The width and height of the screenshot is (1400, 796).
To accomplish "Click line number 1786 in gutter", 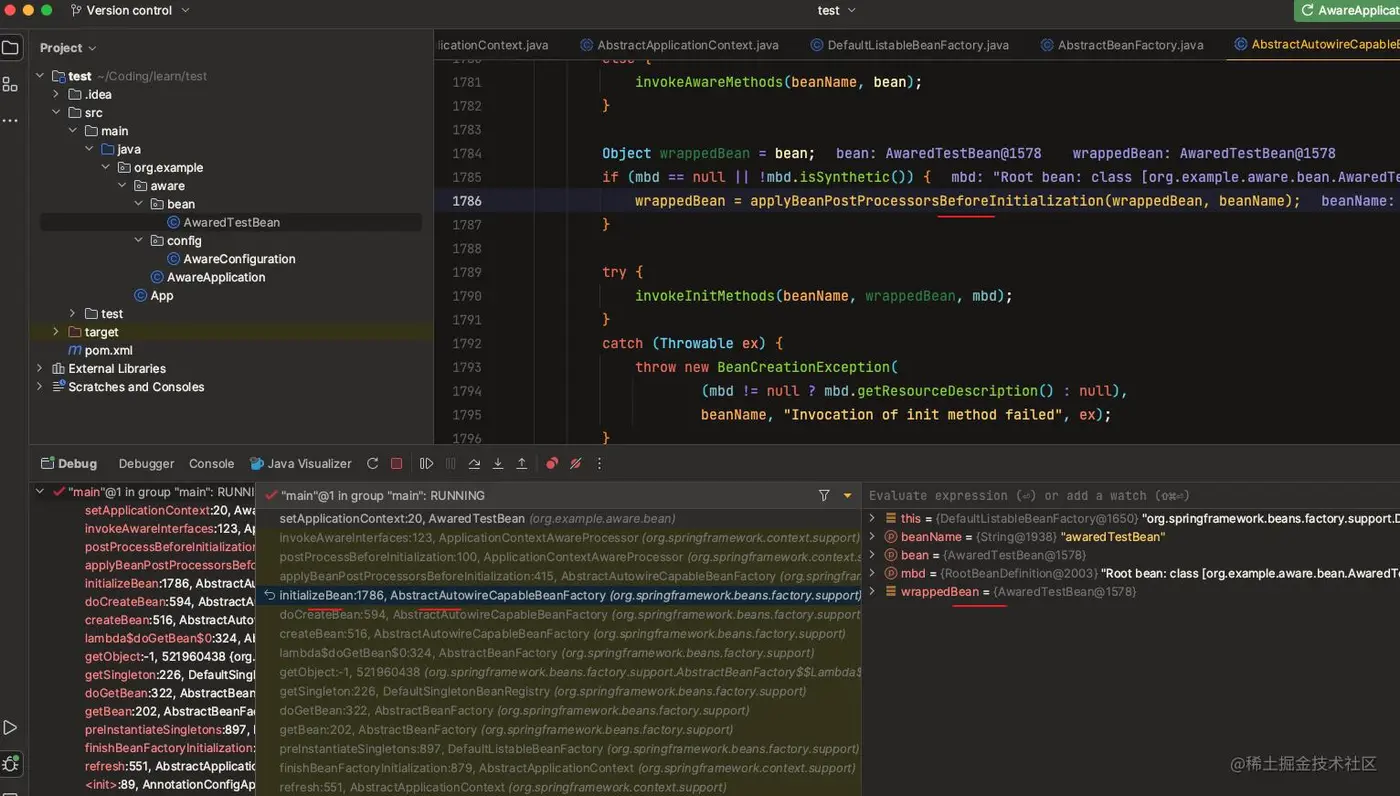I will point(466,201).
